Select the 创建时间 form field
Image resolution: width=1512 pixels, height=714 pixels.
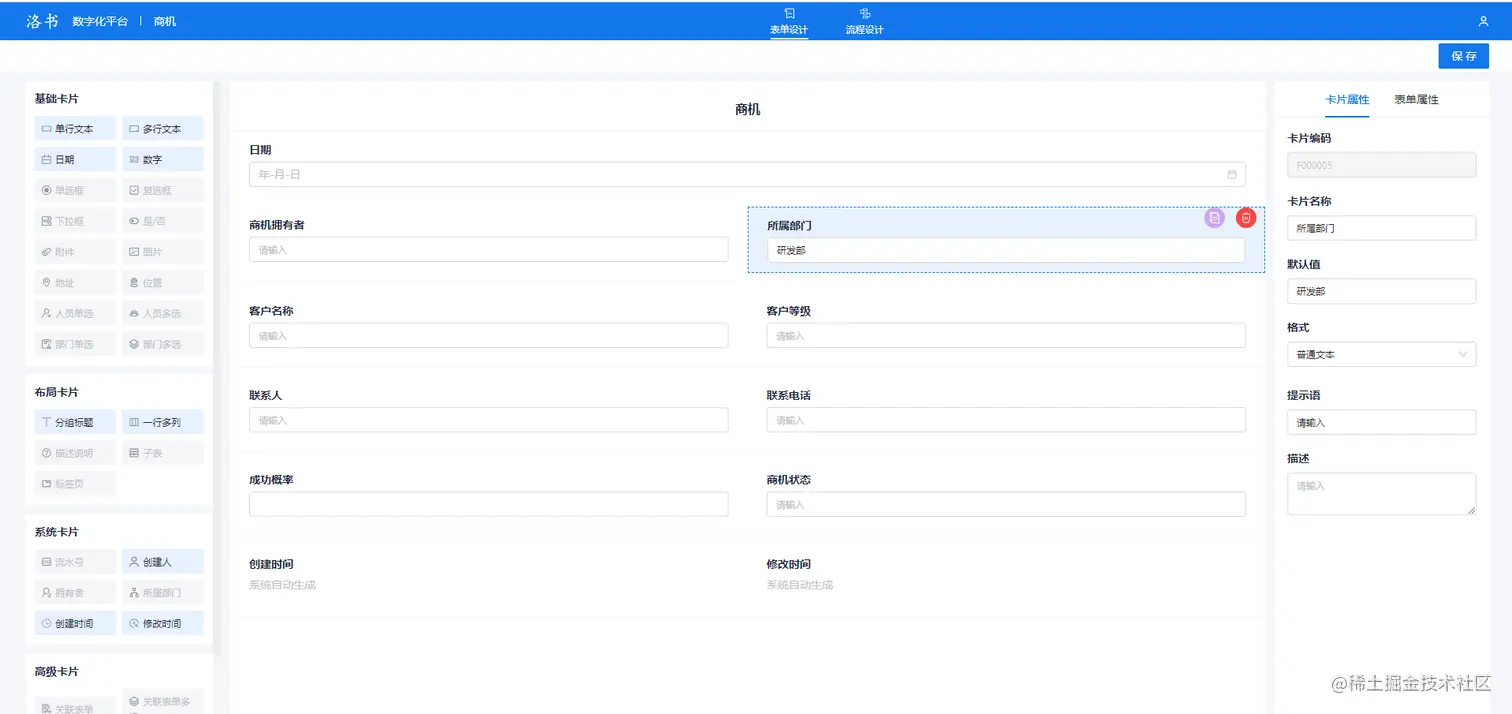click(x=489, y=575)
